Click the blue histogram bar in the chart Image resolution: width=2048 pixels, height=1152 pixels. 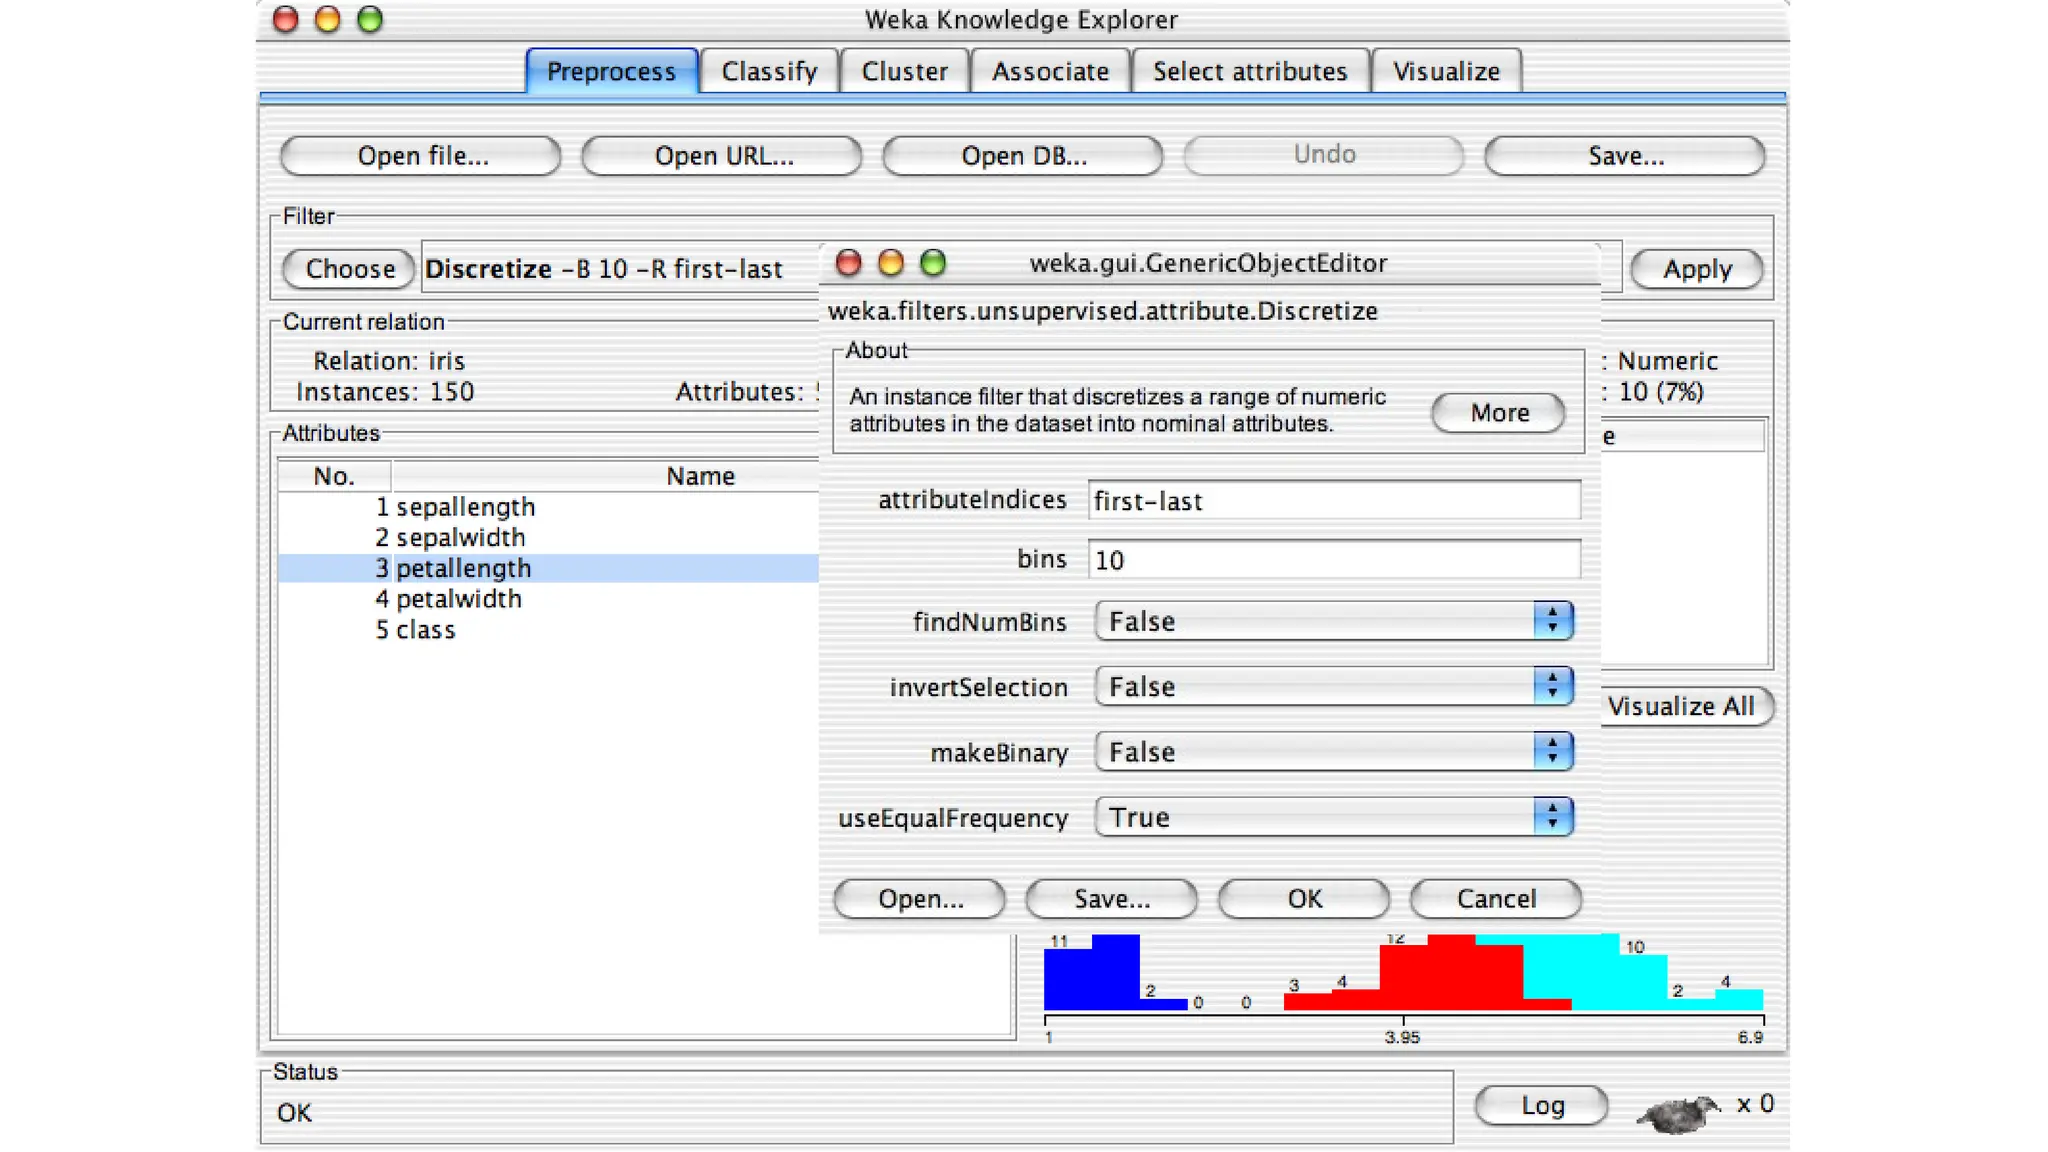[x=1092, y=975]
